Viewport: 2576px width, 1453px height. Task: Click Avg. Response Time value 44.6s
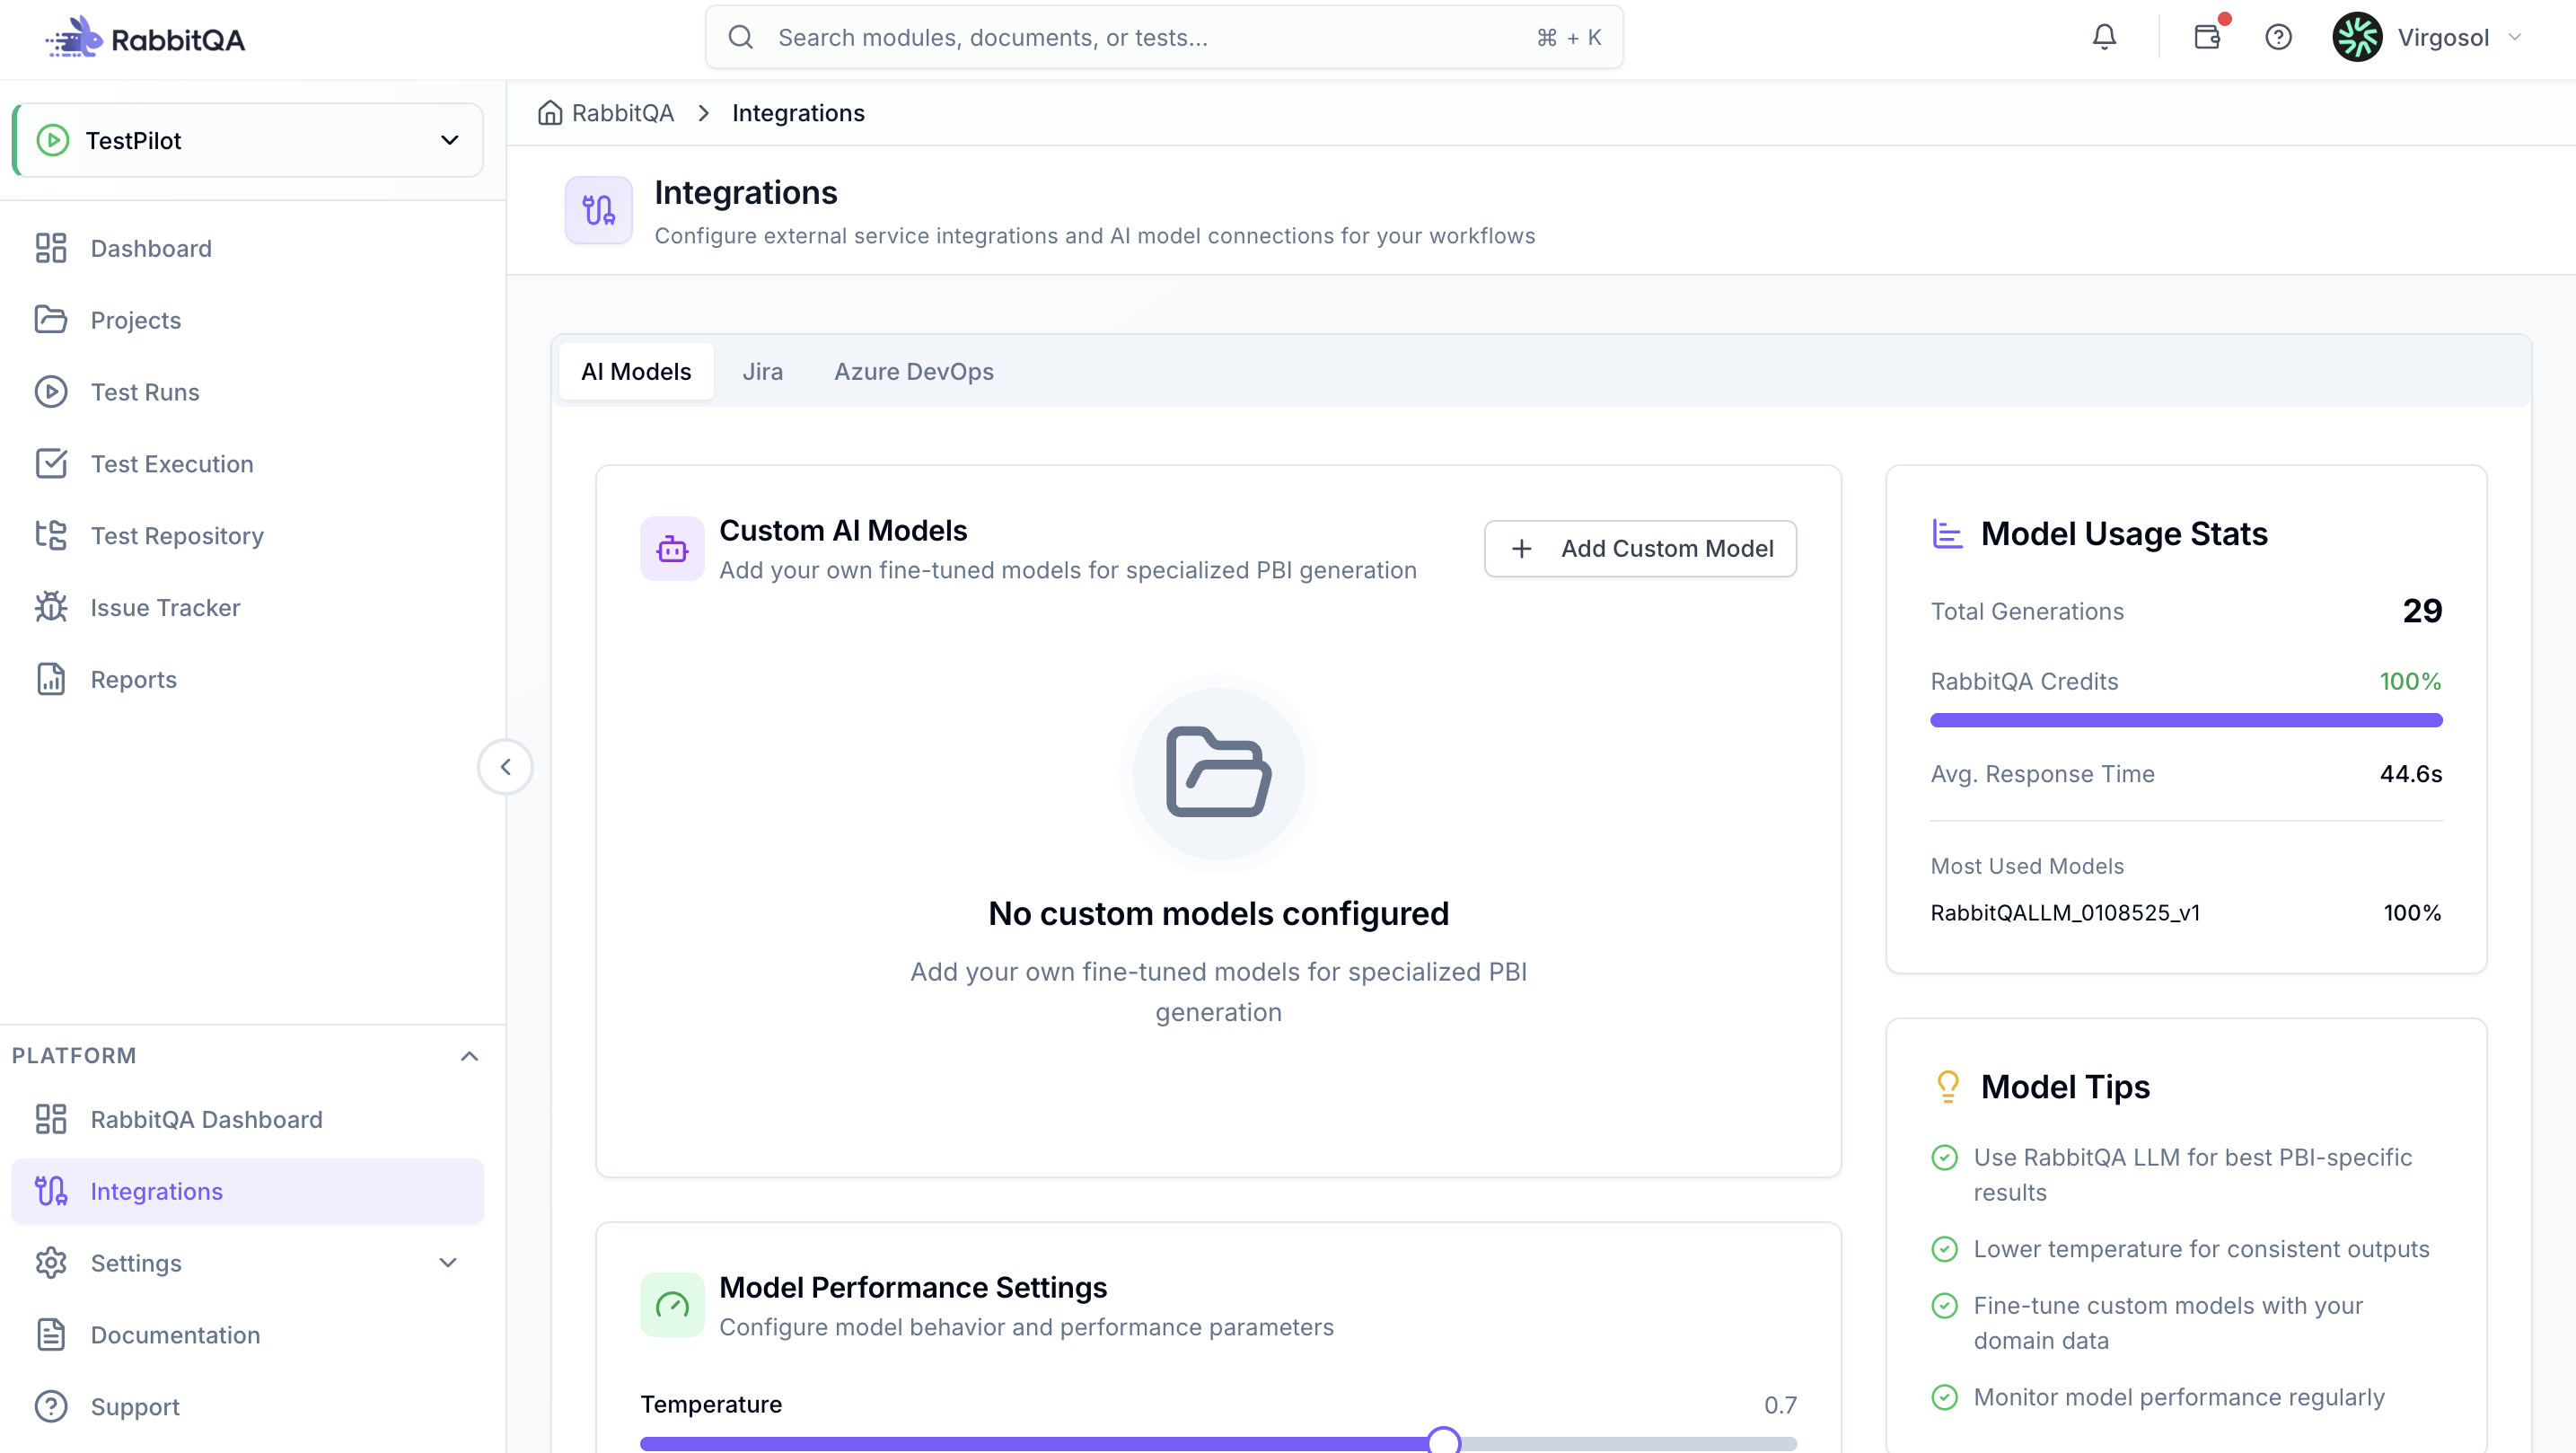pos(2410,773)
